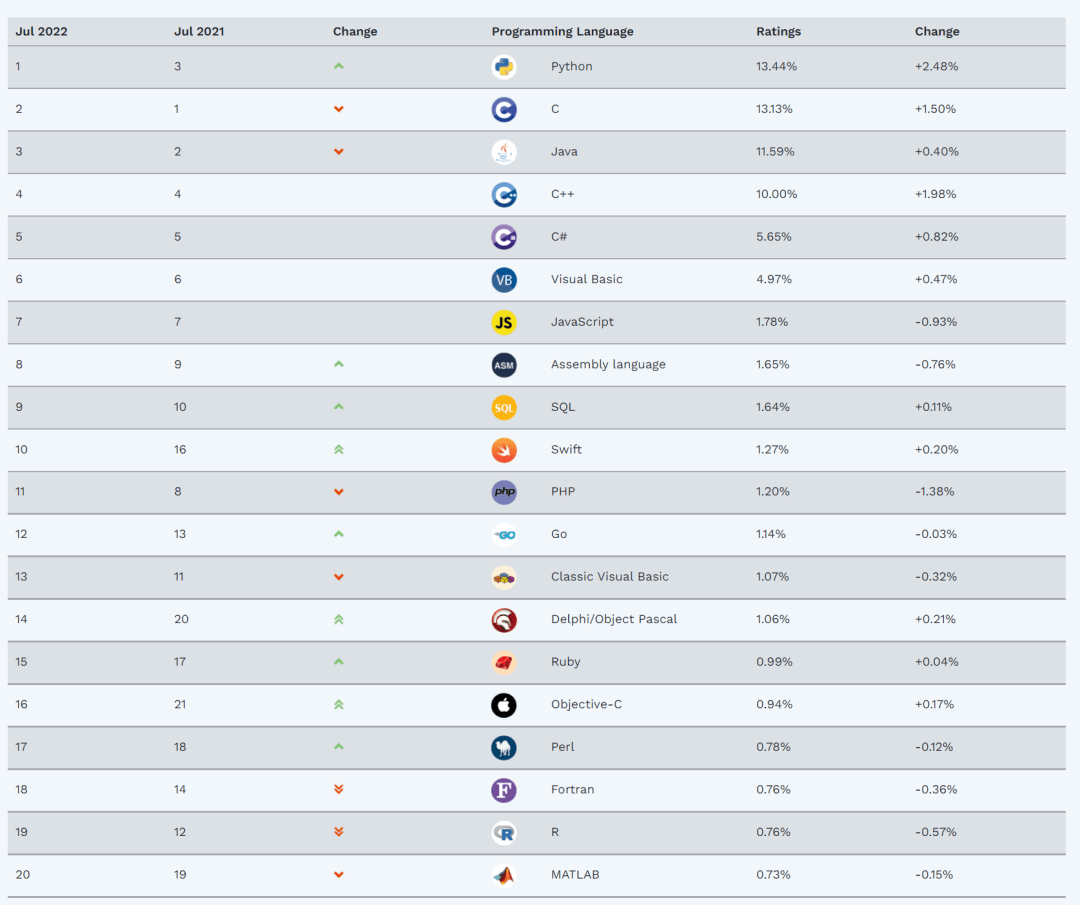Viewport: 1080px width, 905px height.
Task: Click the Assembly language name text
Action: 608,365
